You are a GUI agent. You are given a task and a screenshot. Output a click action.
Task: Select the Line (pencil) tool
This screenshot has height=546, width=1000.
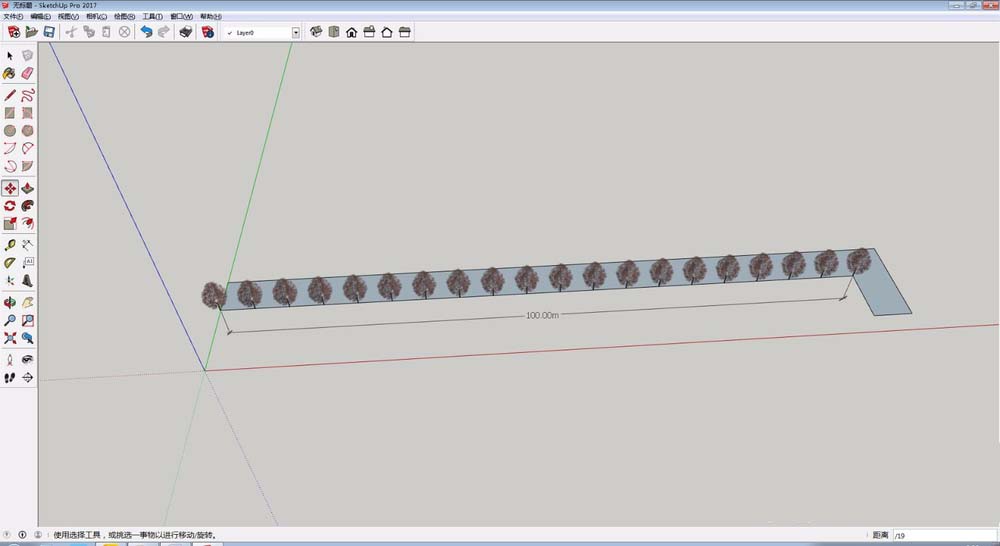(x=10, y=95)
